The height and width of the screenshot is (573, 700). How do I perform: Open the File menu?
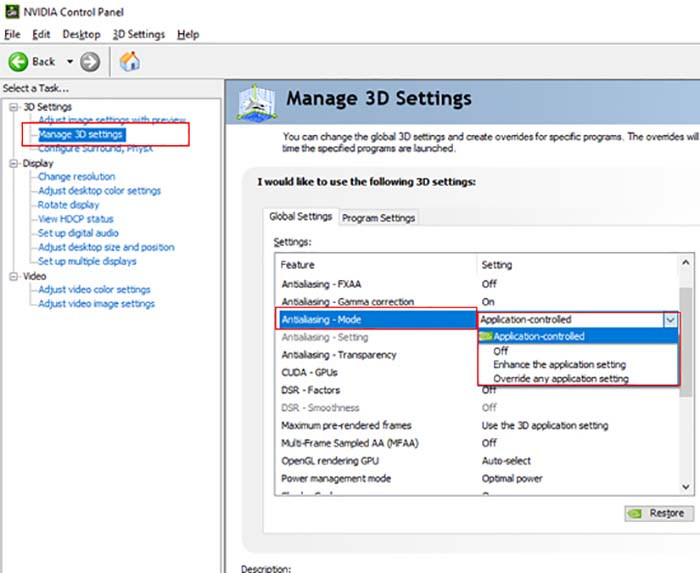[12, 34]
